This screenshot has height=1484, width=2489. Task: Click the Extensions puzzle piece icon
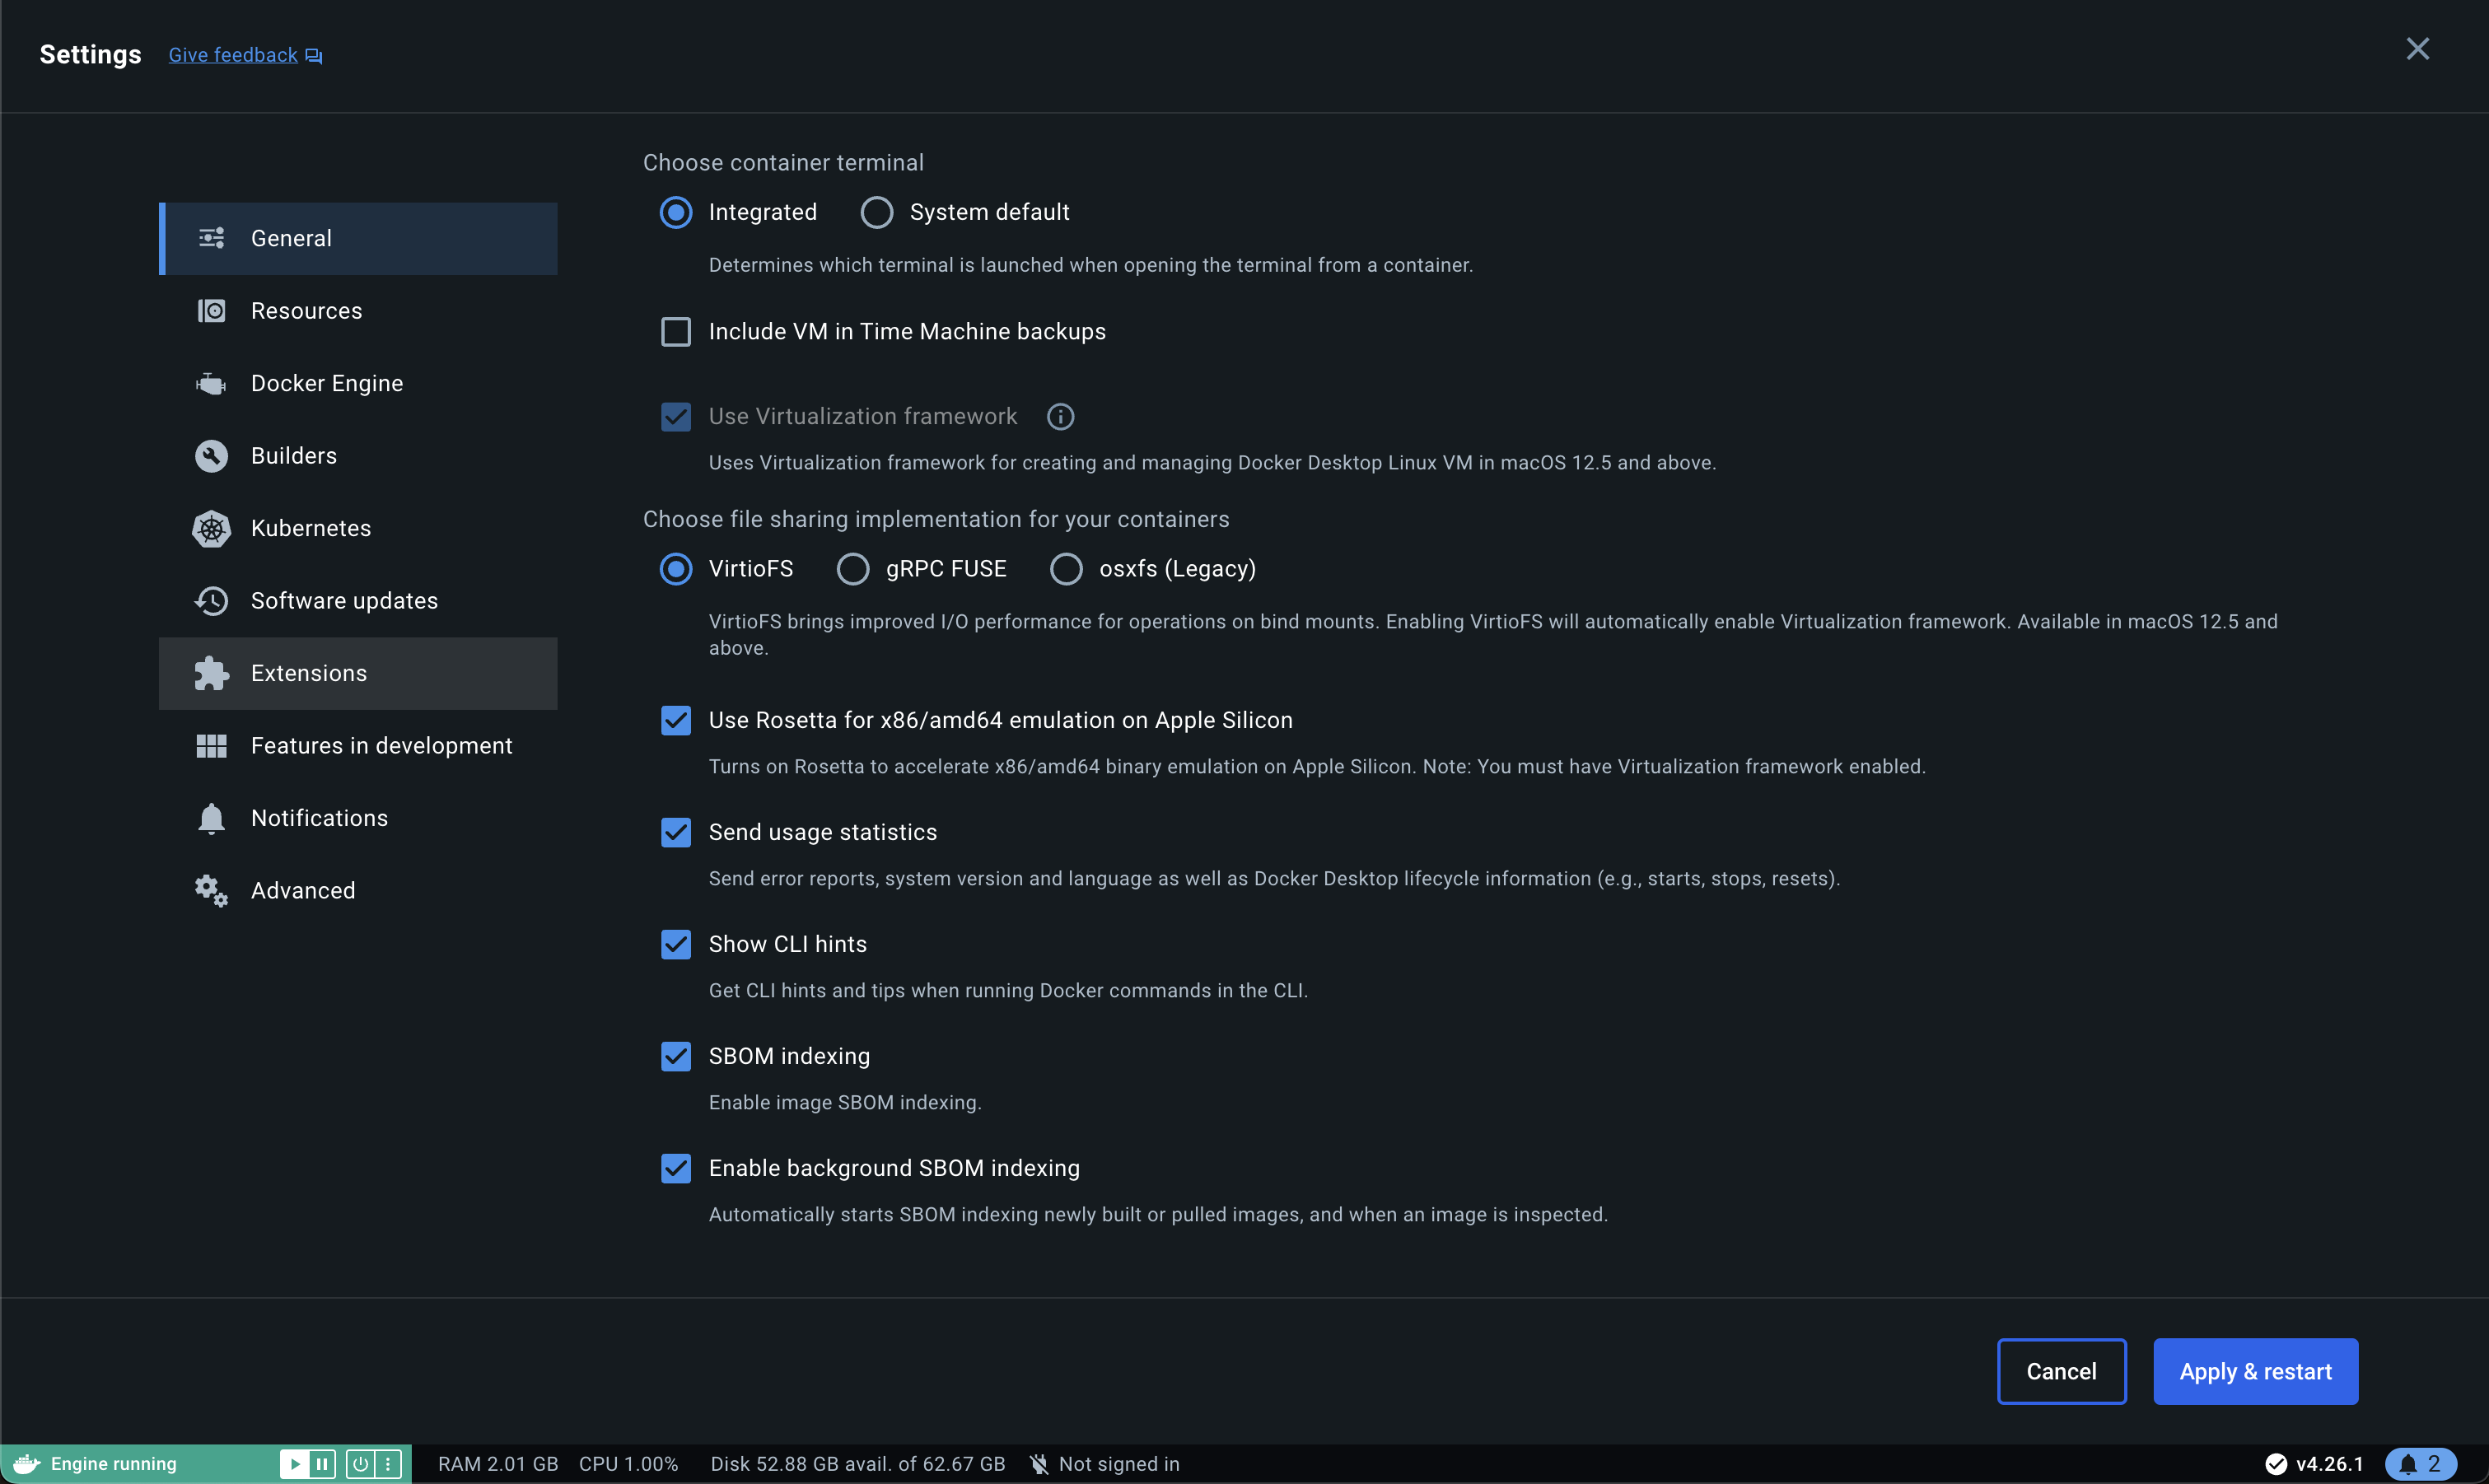(211, 673)
